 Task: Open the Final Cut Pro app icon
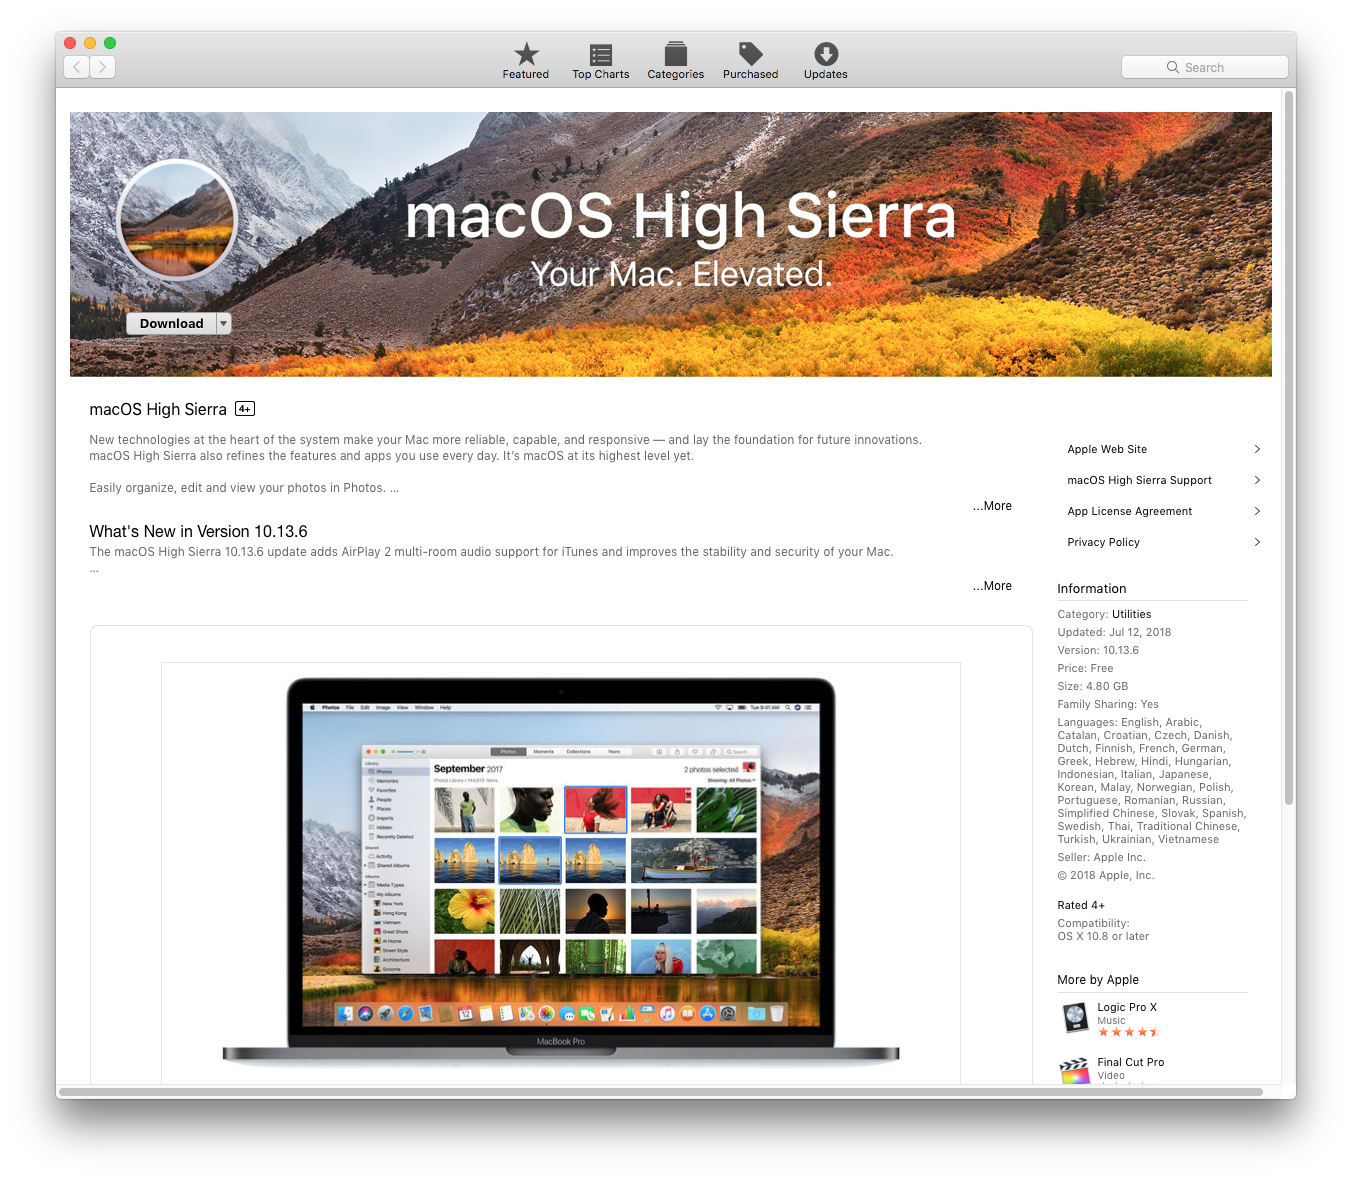[x=1075, y=1071]
